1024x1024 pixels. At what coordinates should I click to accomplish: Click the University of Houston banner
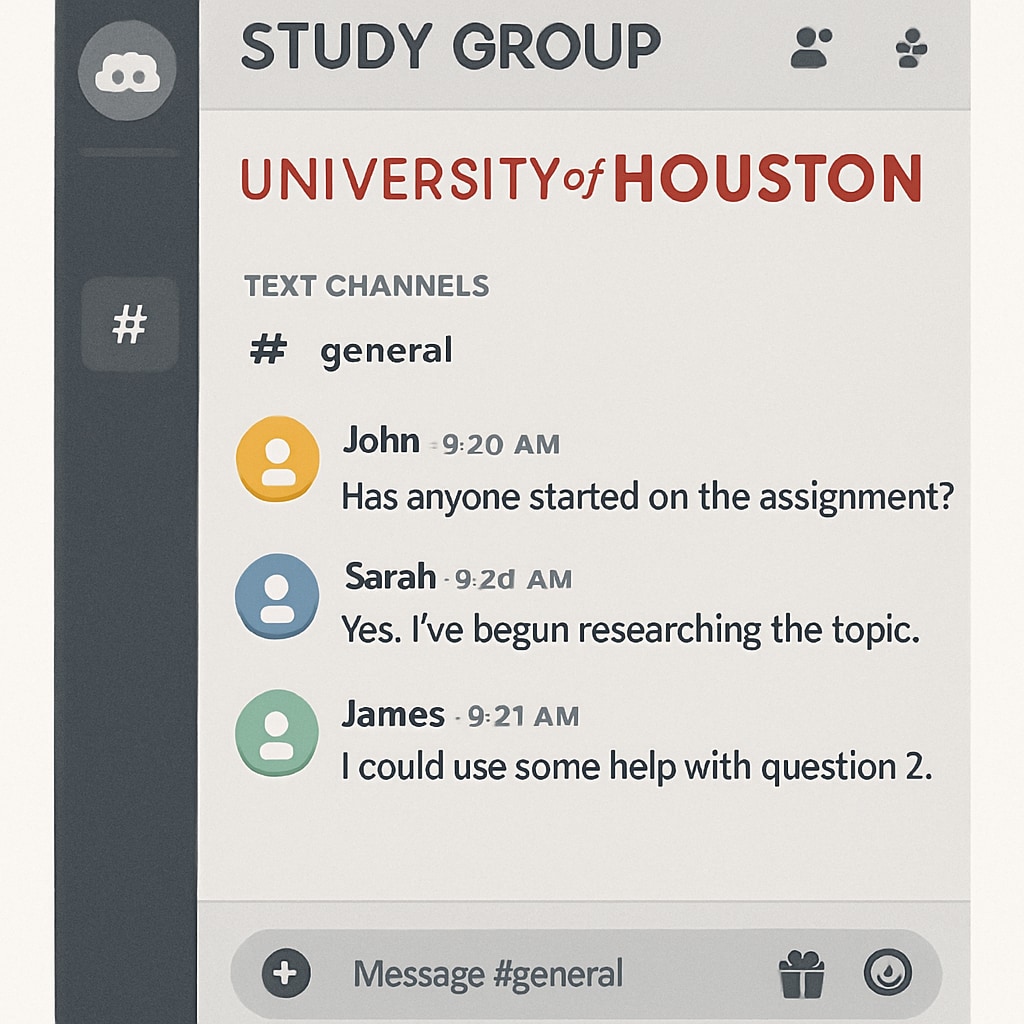(581, 178)
